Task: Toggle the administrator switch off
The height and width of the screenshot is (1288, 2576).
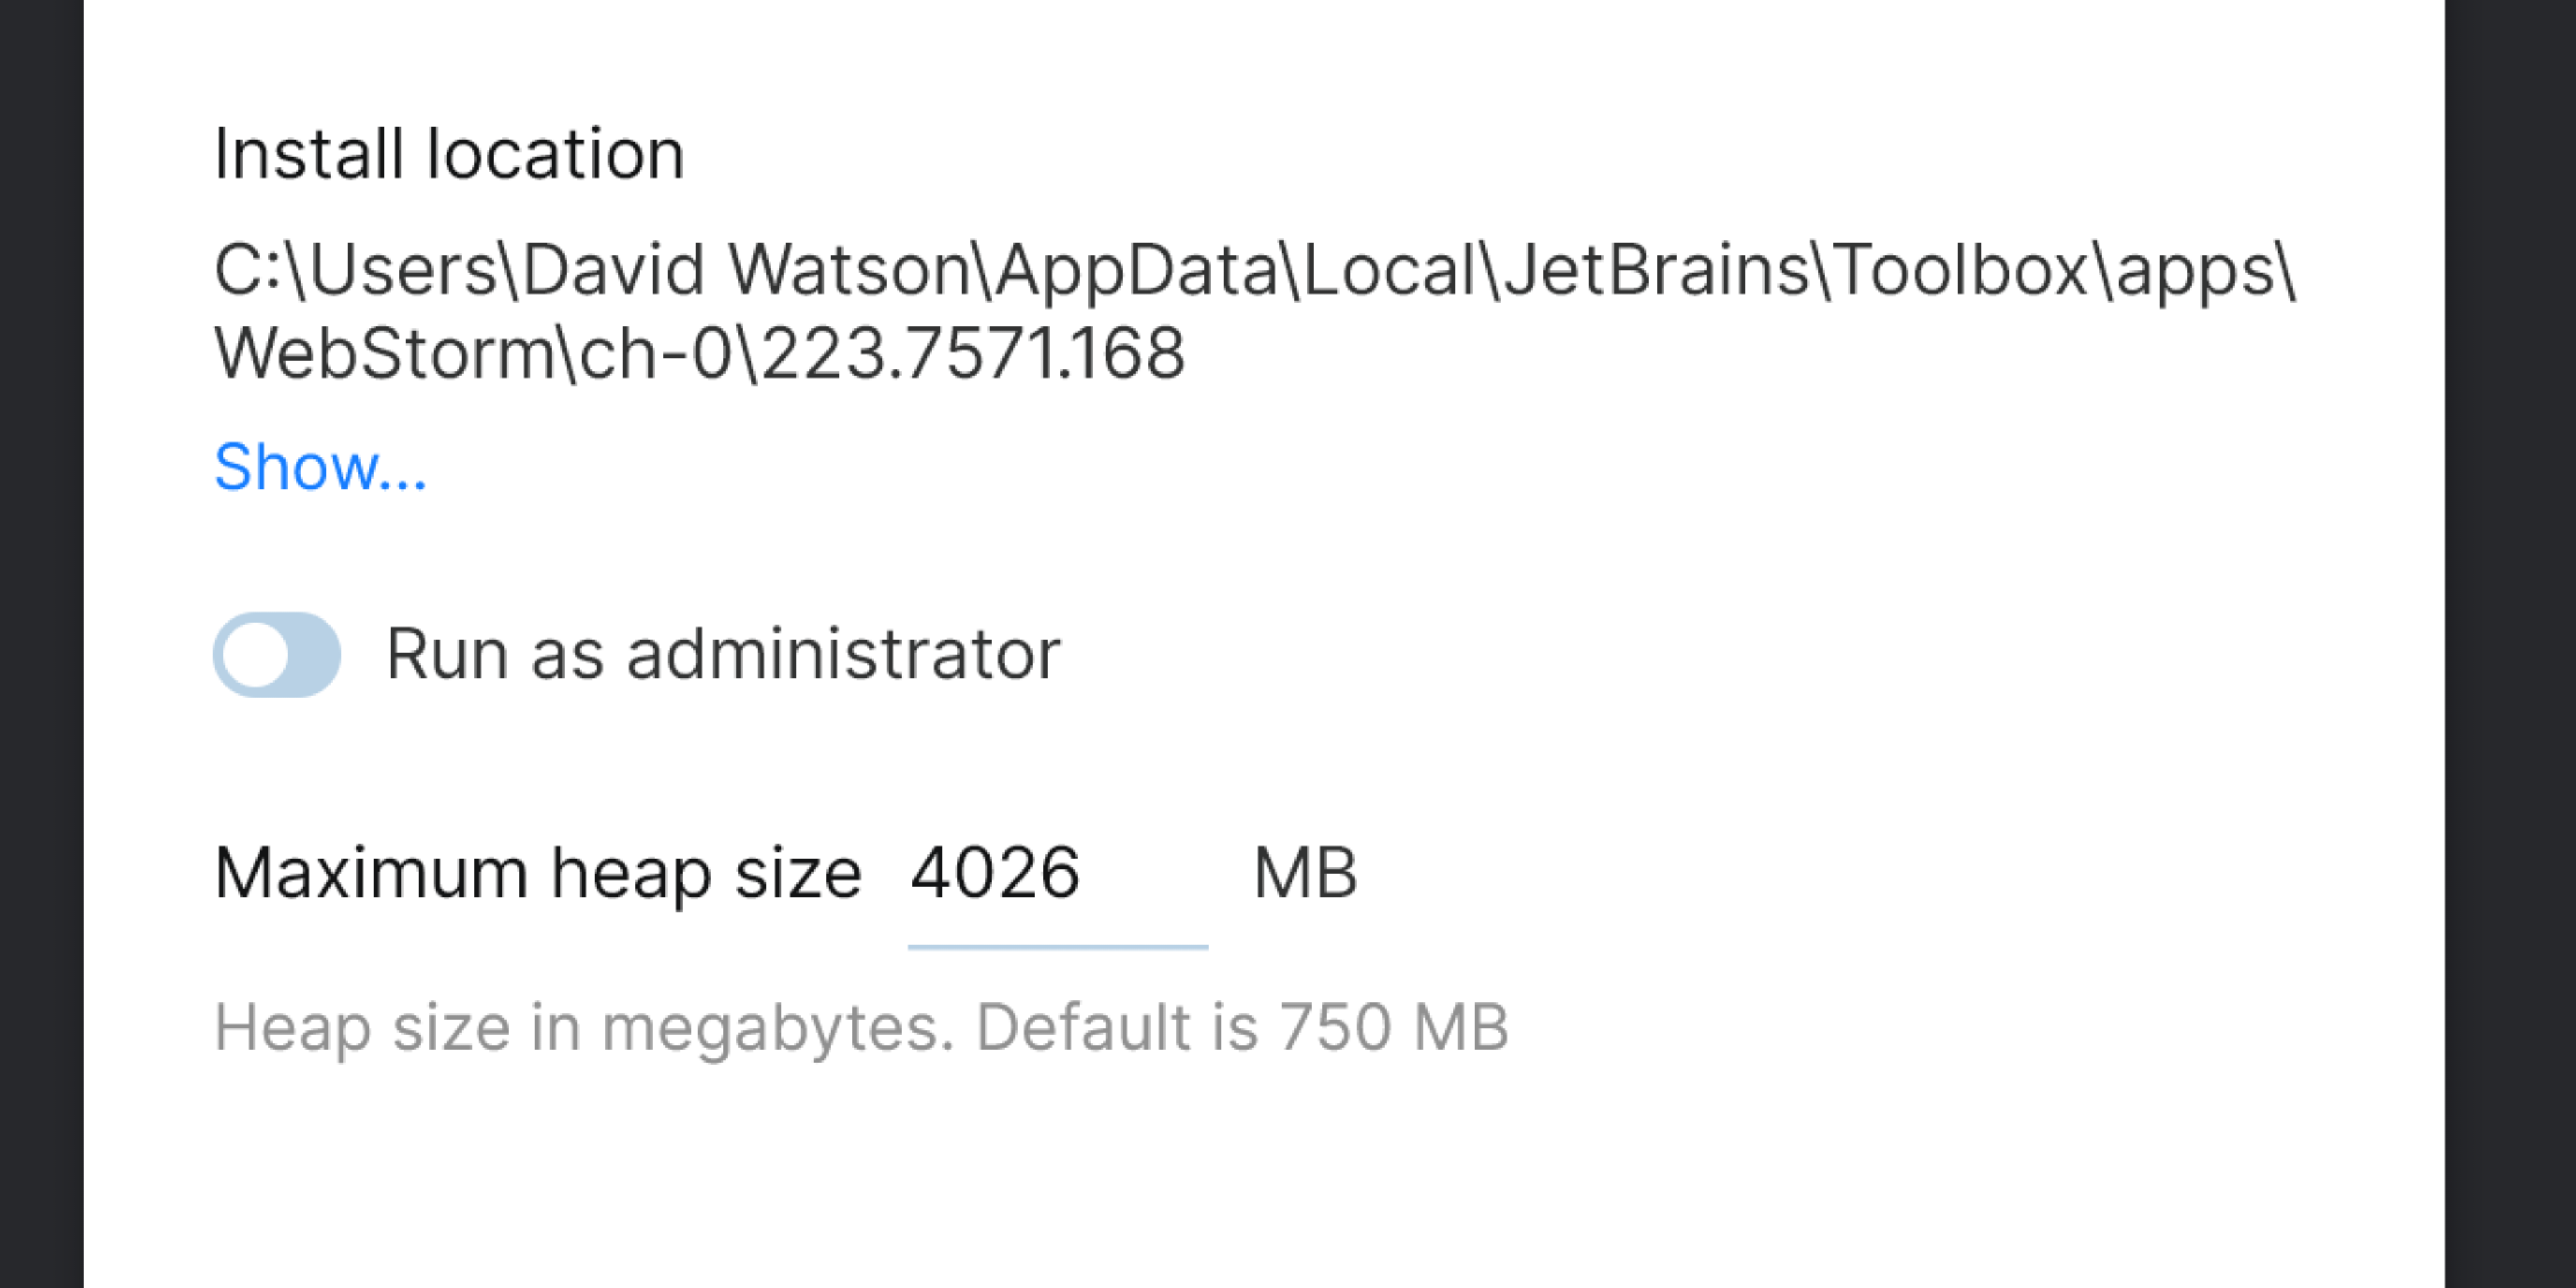Action: [277, 654]
